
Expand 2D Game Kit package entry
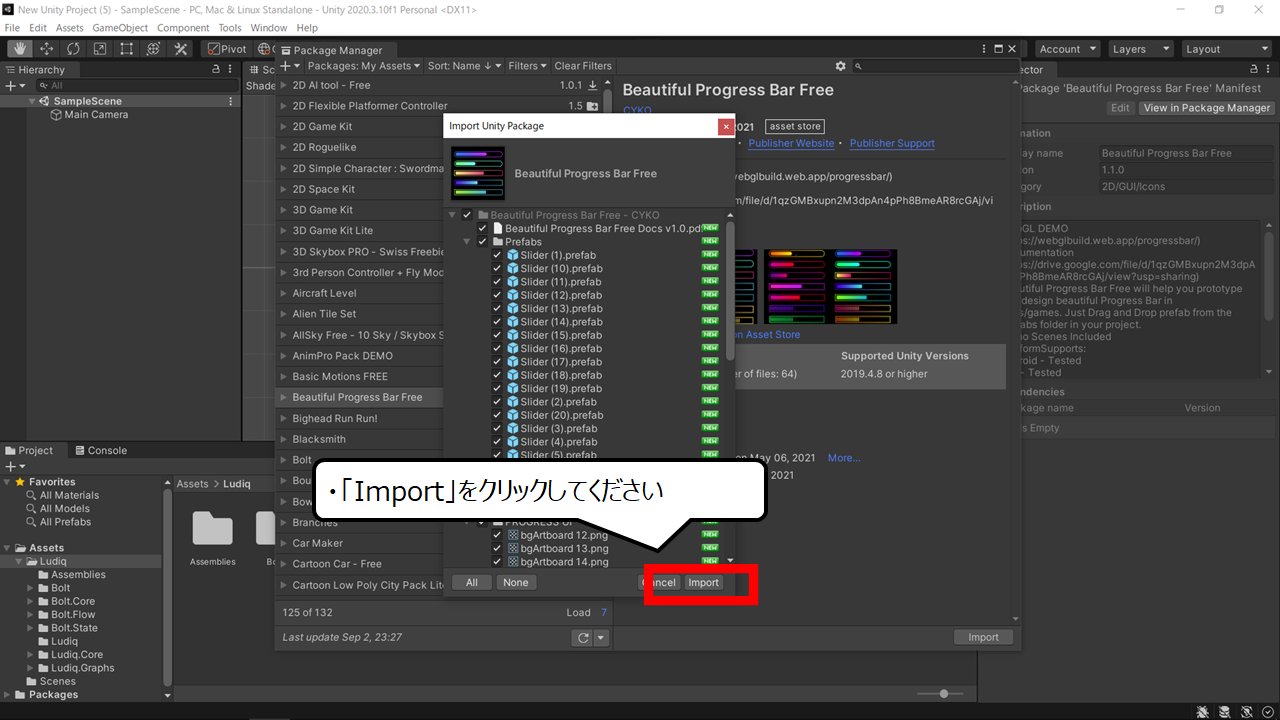pos(285,127)
